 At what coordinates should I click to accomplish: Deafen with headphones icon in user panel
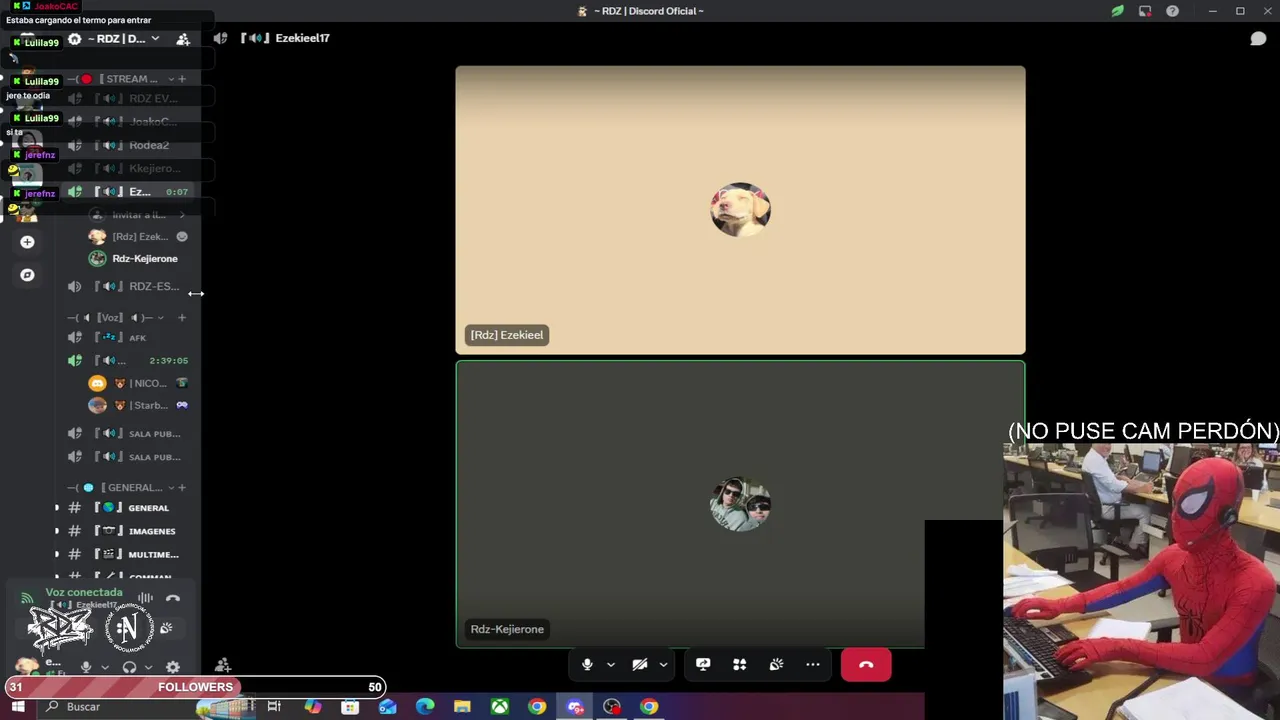tap(129, 667)
